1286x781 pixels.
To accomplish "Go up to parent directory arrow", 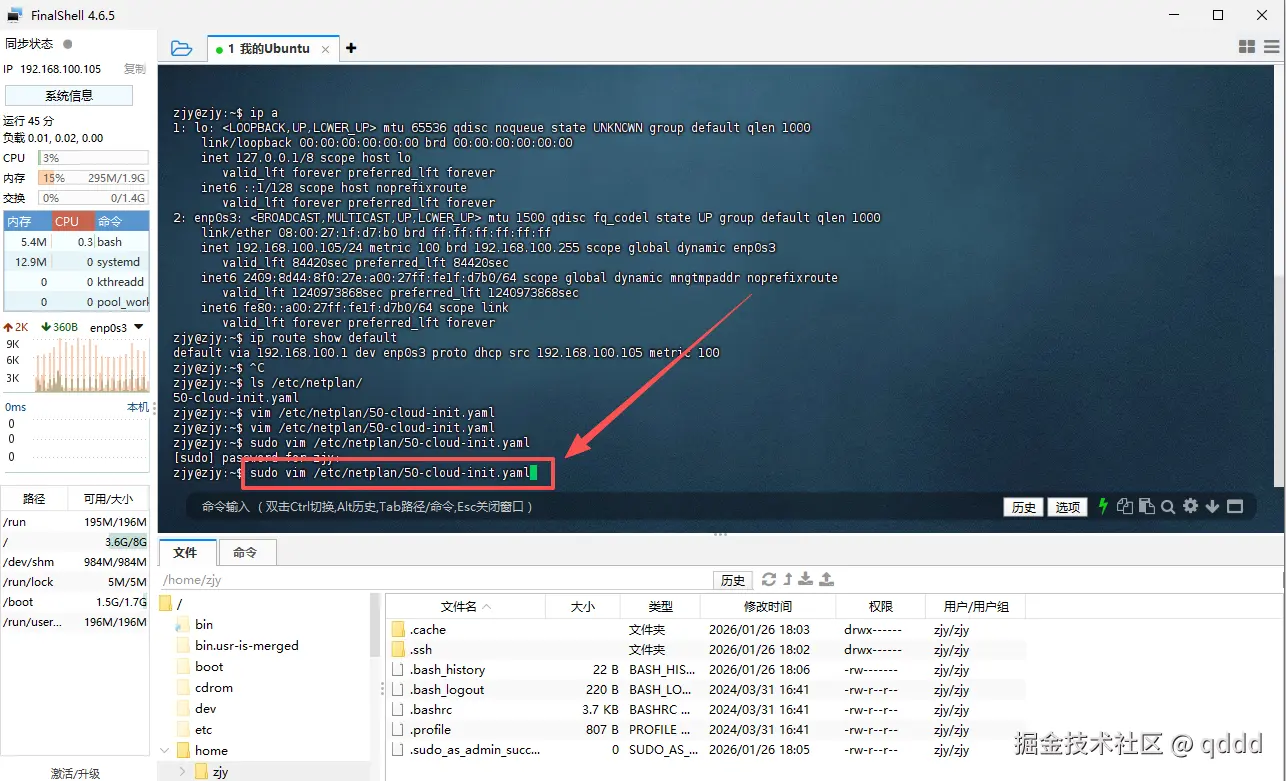I will click(788, 579).
